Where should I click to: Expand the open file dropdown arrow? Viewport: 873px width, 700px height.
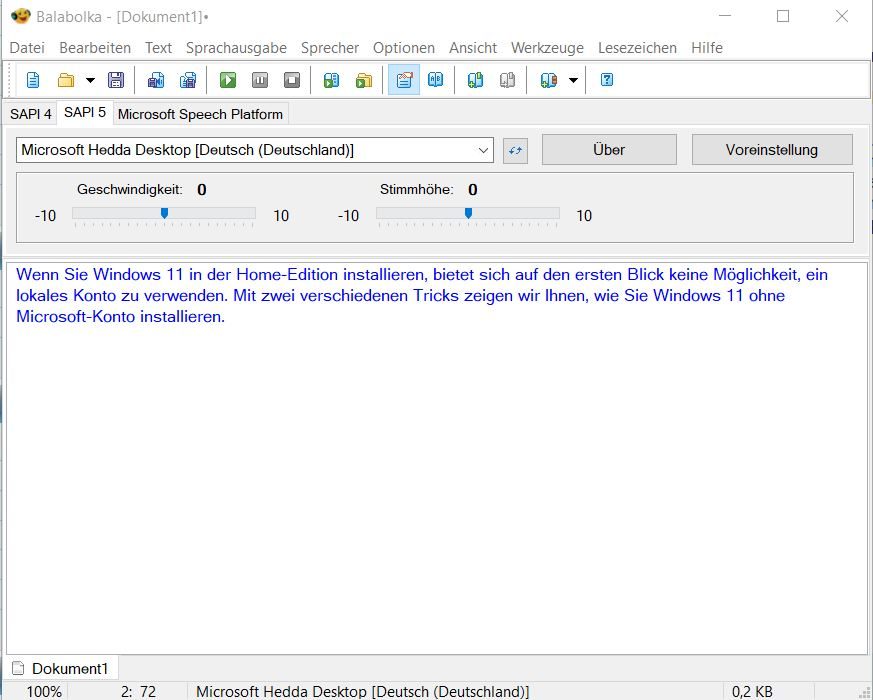point(90,80)
